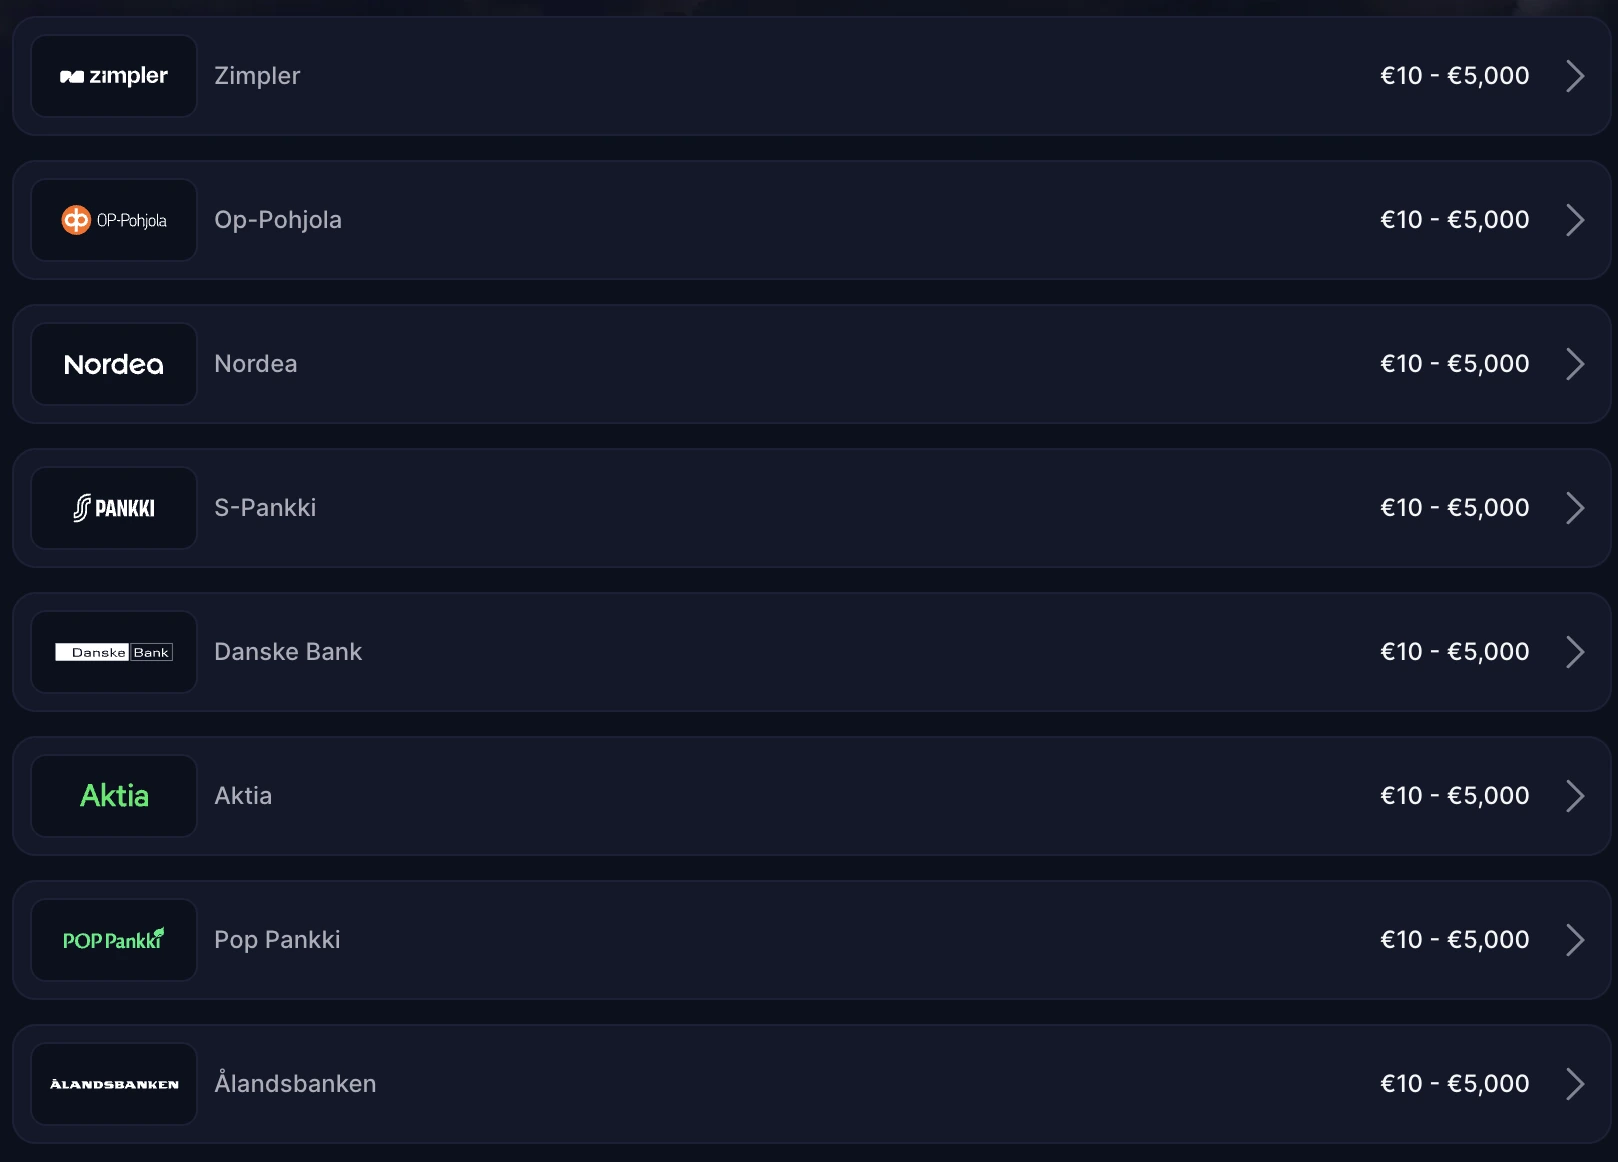Click the green Aktia logo
Screen dimensions: 1618x1162
113,795
